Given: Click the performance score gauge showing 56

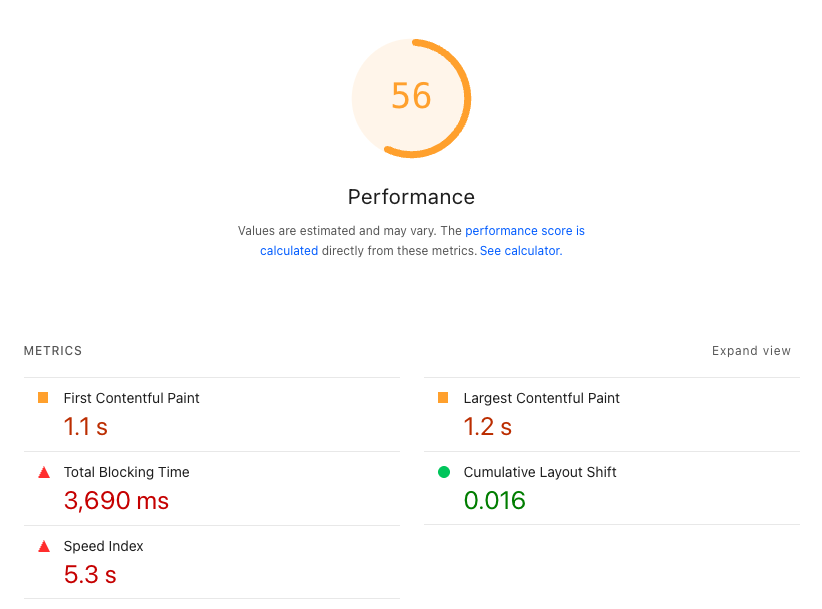Looking at the screenshot, I should tap(411, 97).
